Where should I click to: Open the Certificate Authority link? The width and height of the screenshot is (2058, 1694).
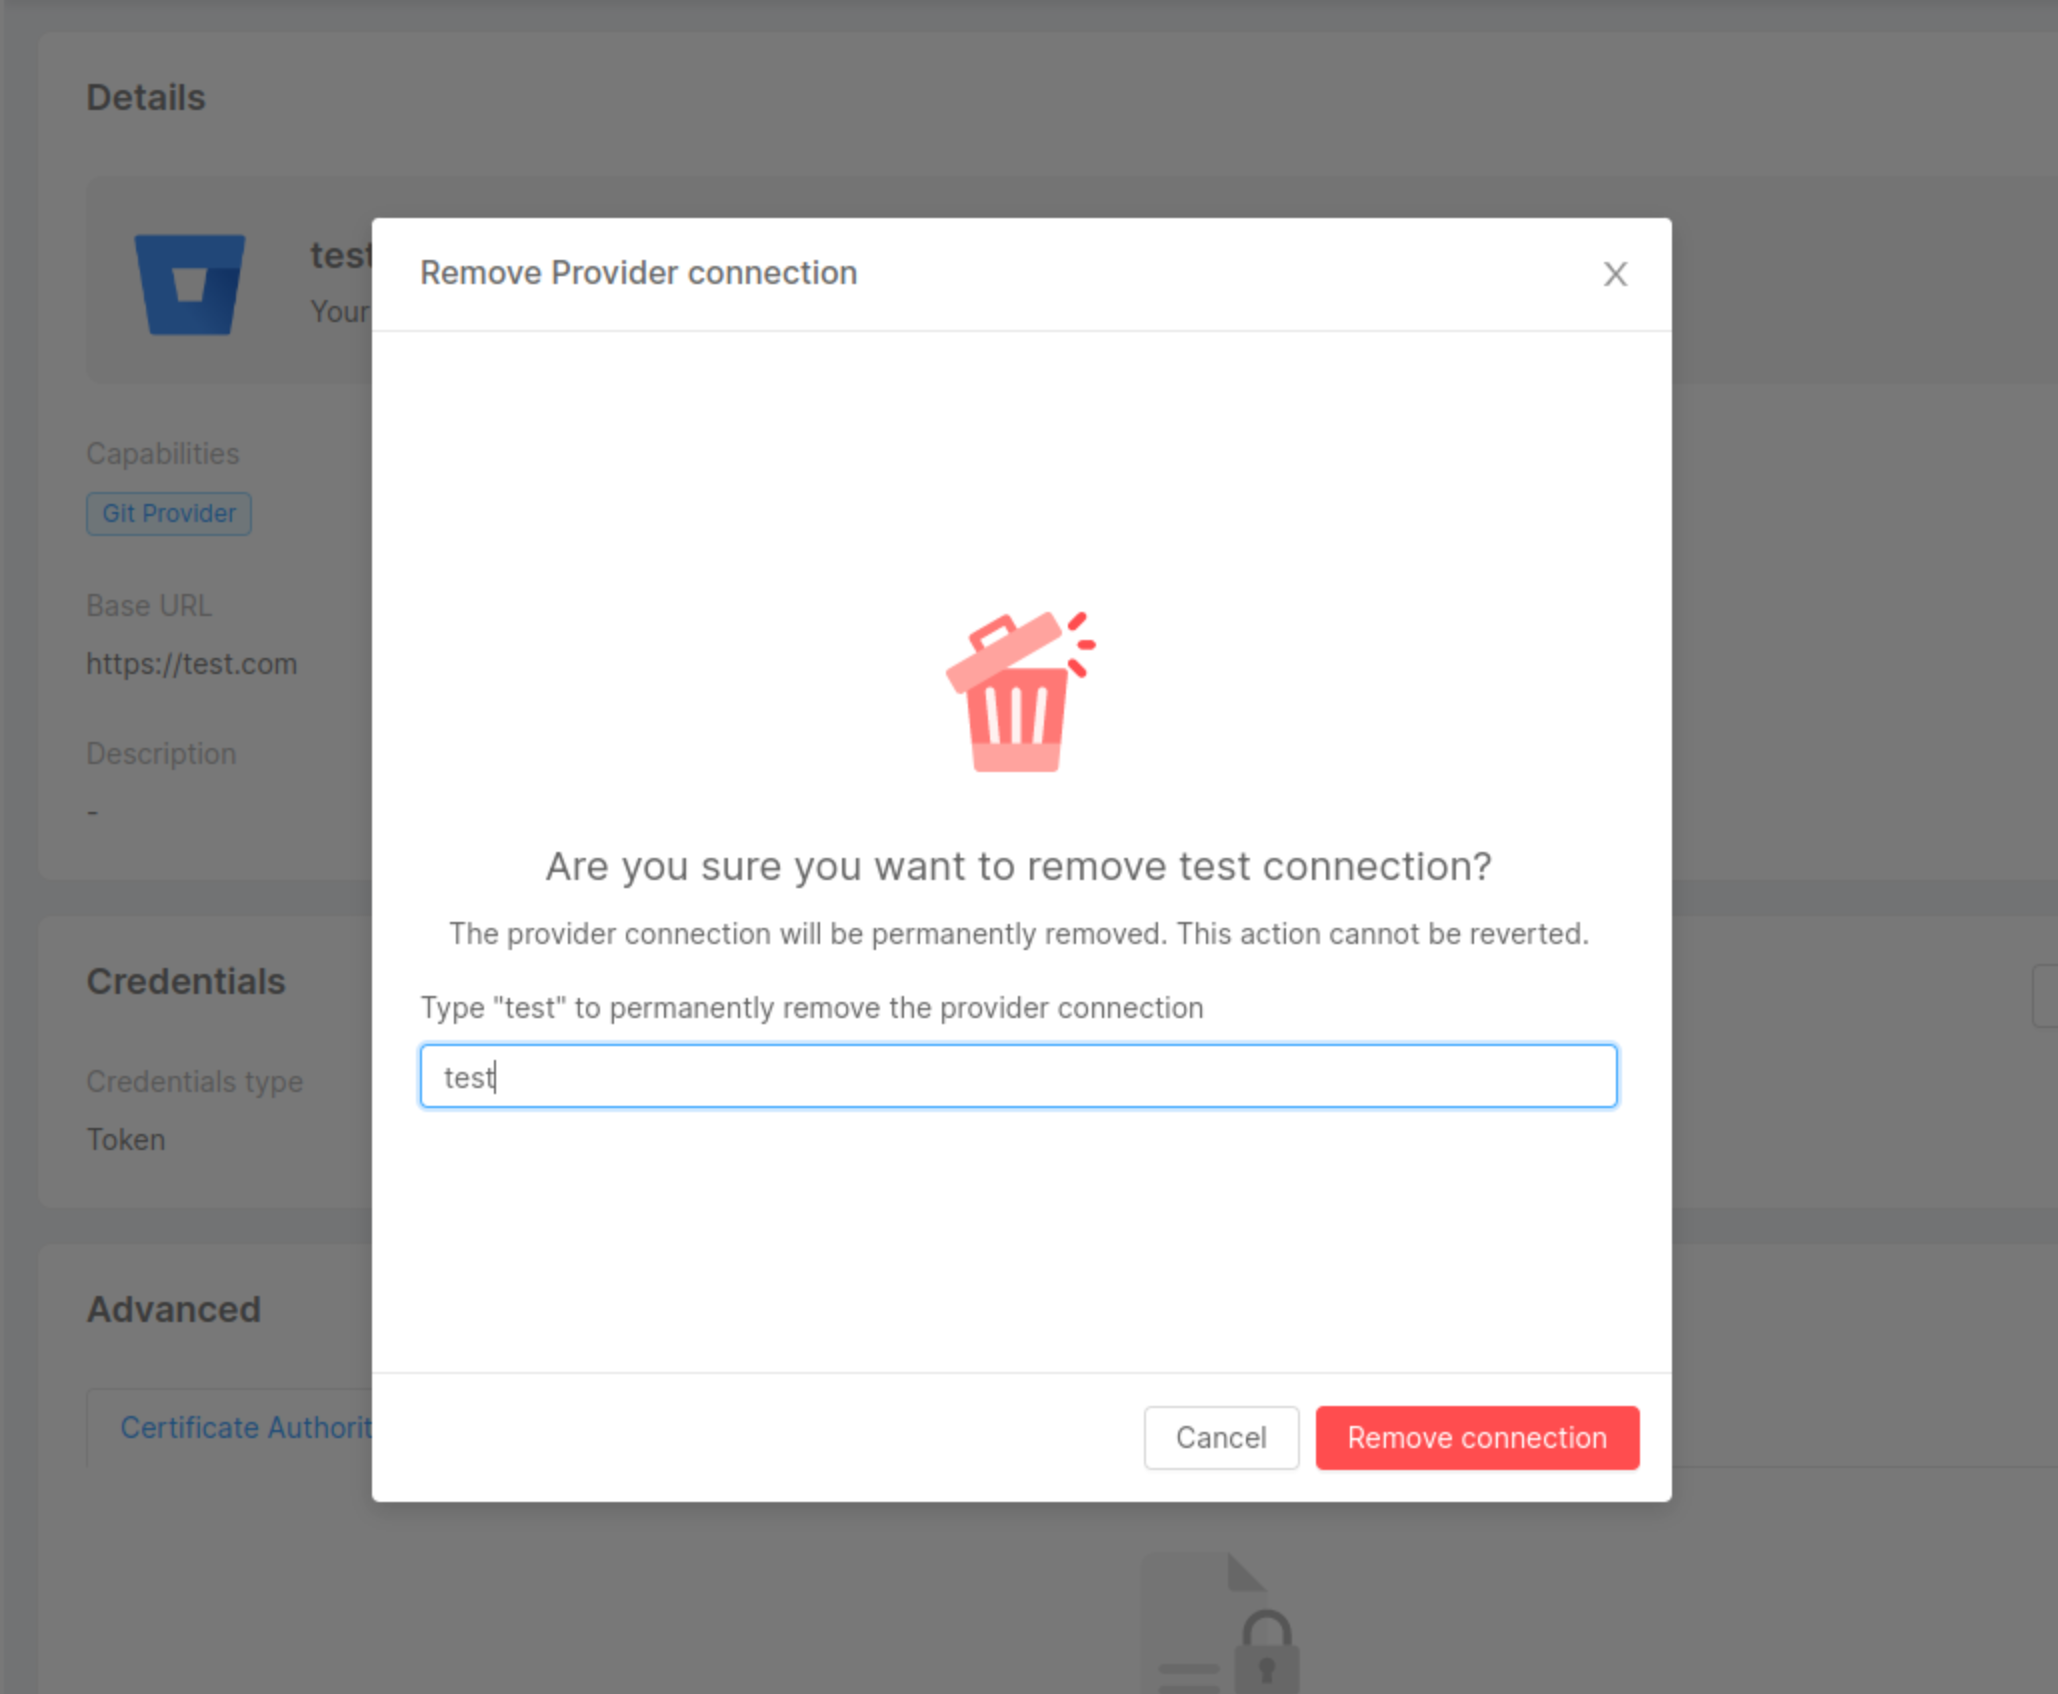point(247,1427)
